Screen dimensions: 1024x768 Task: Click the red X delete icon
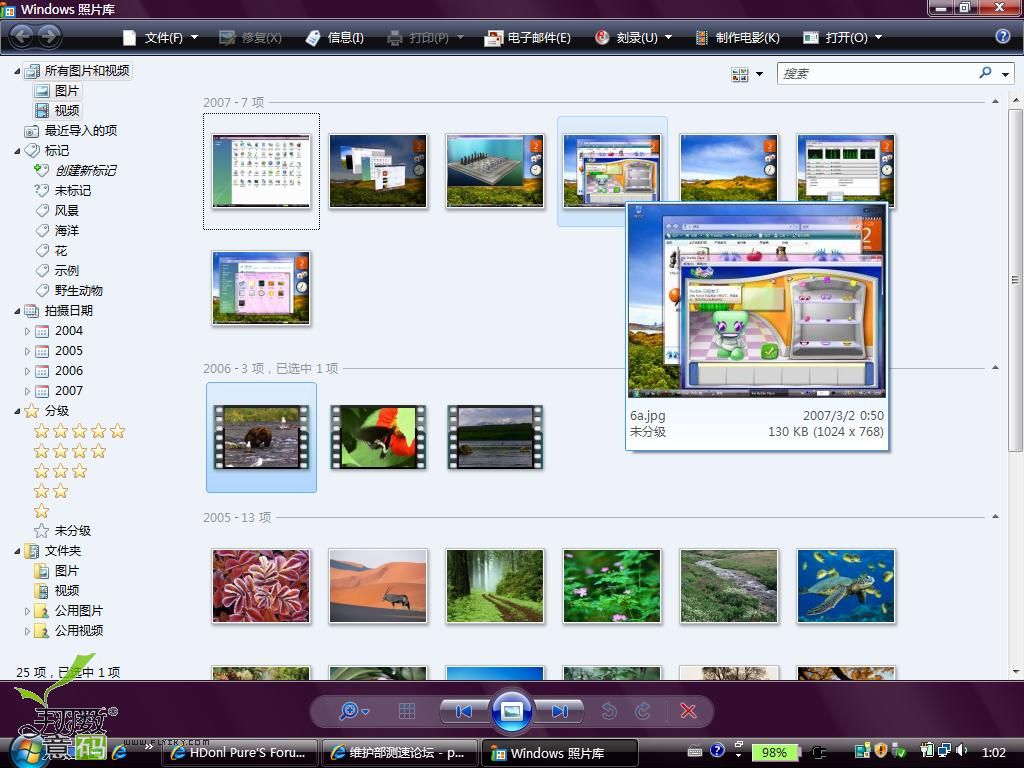pyautogui.click(x=688, y=711)
